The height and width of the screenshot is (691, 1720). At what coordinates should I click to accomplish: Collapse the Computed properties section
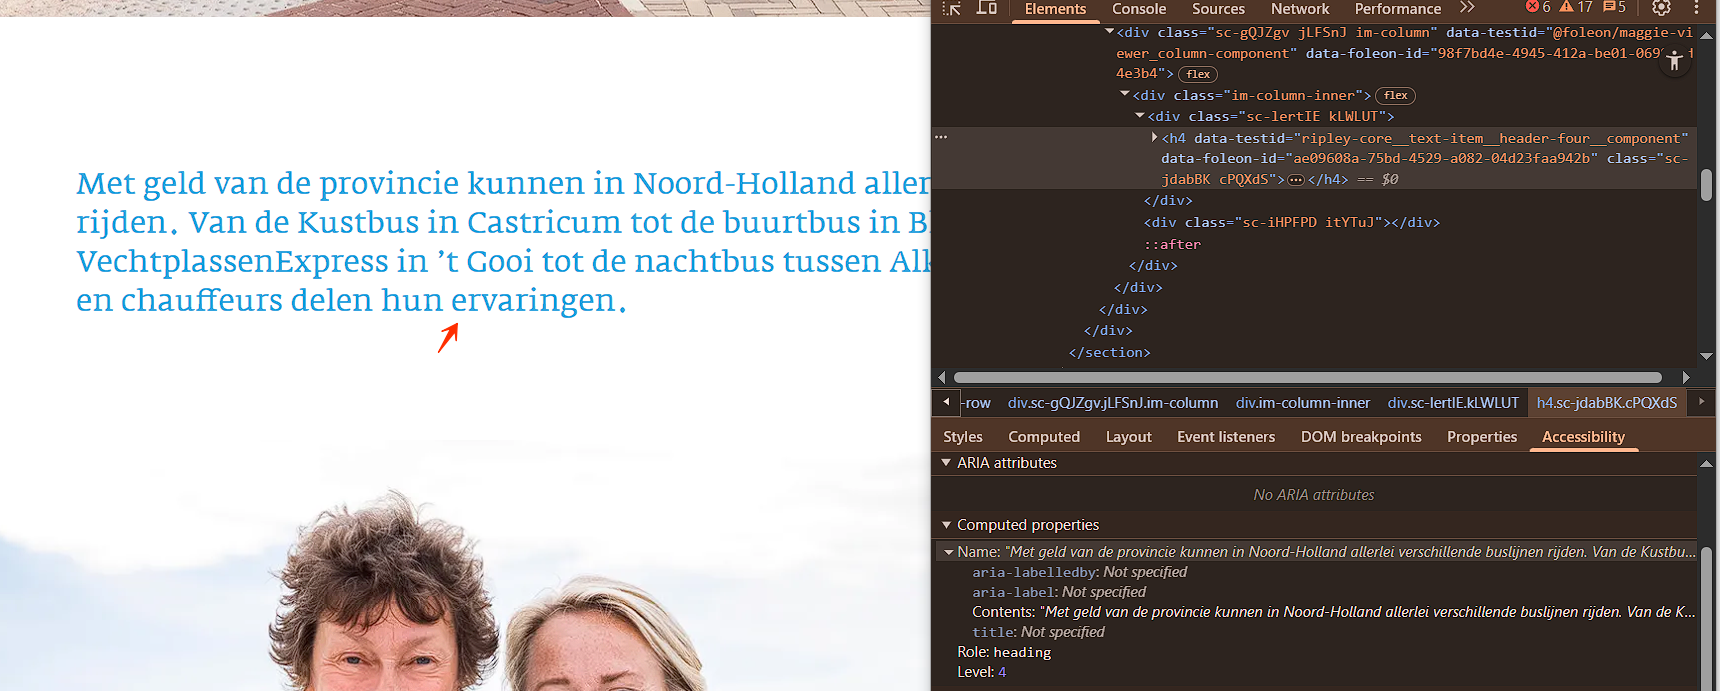(x=946, y=525)
